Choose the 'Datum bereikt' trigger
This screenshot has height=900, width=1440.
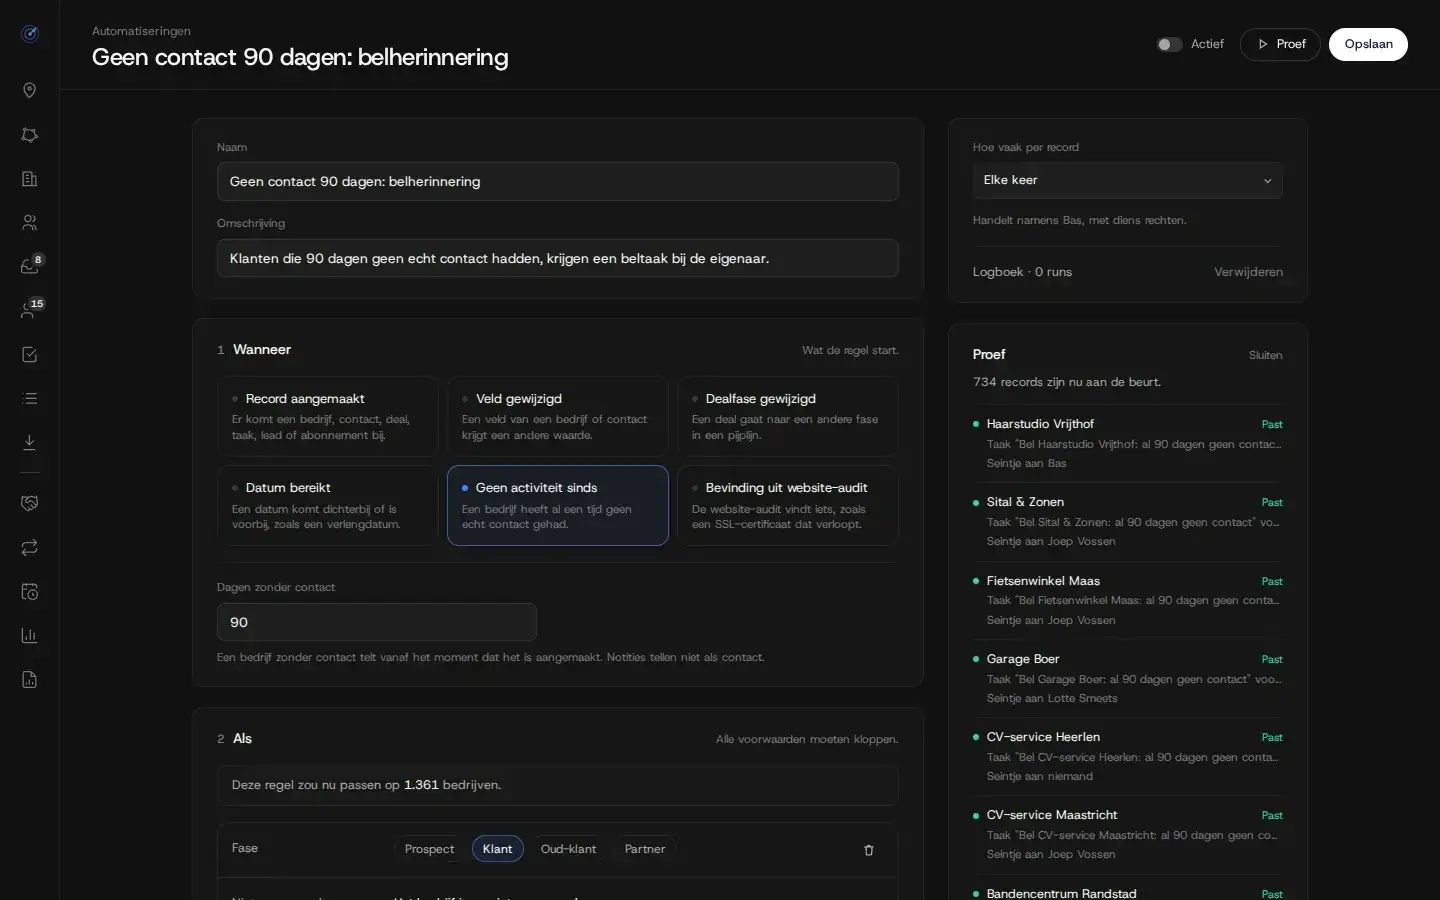click(328, 506)
